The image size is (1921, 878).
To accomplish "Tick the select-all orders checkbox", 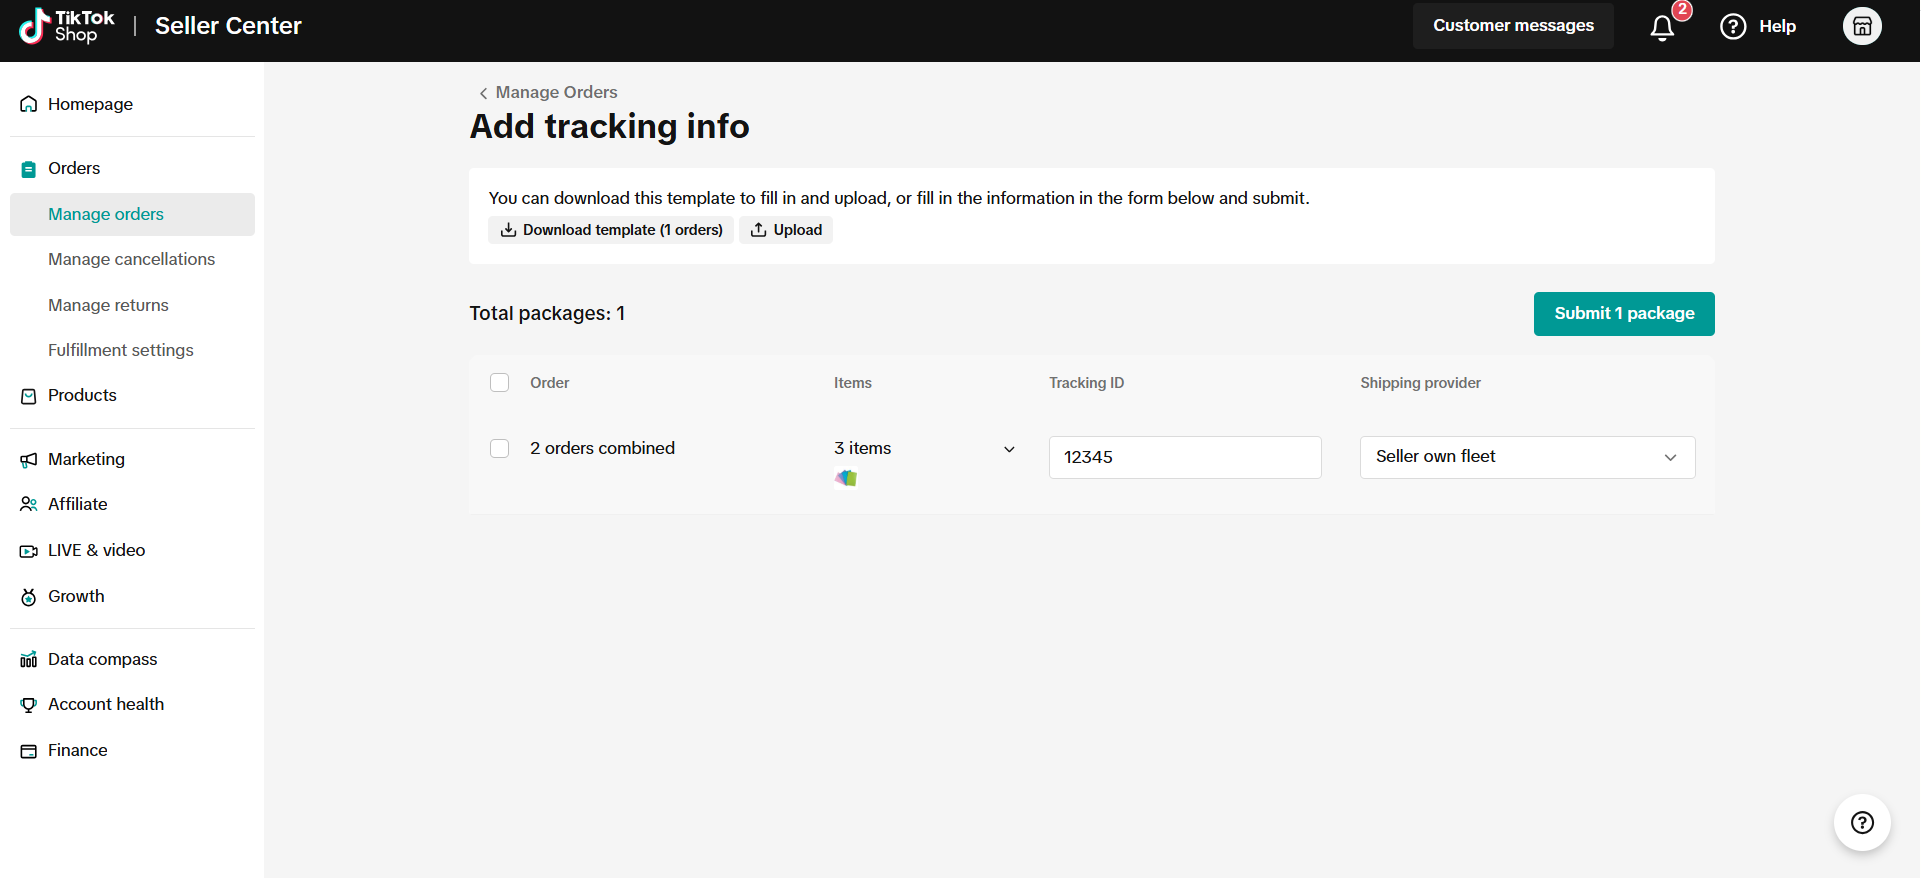I will tap(500, 383).
